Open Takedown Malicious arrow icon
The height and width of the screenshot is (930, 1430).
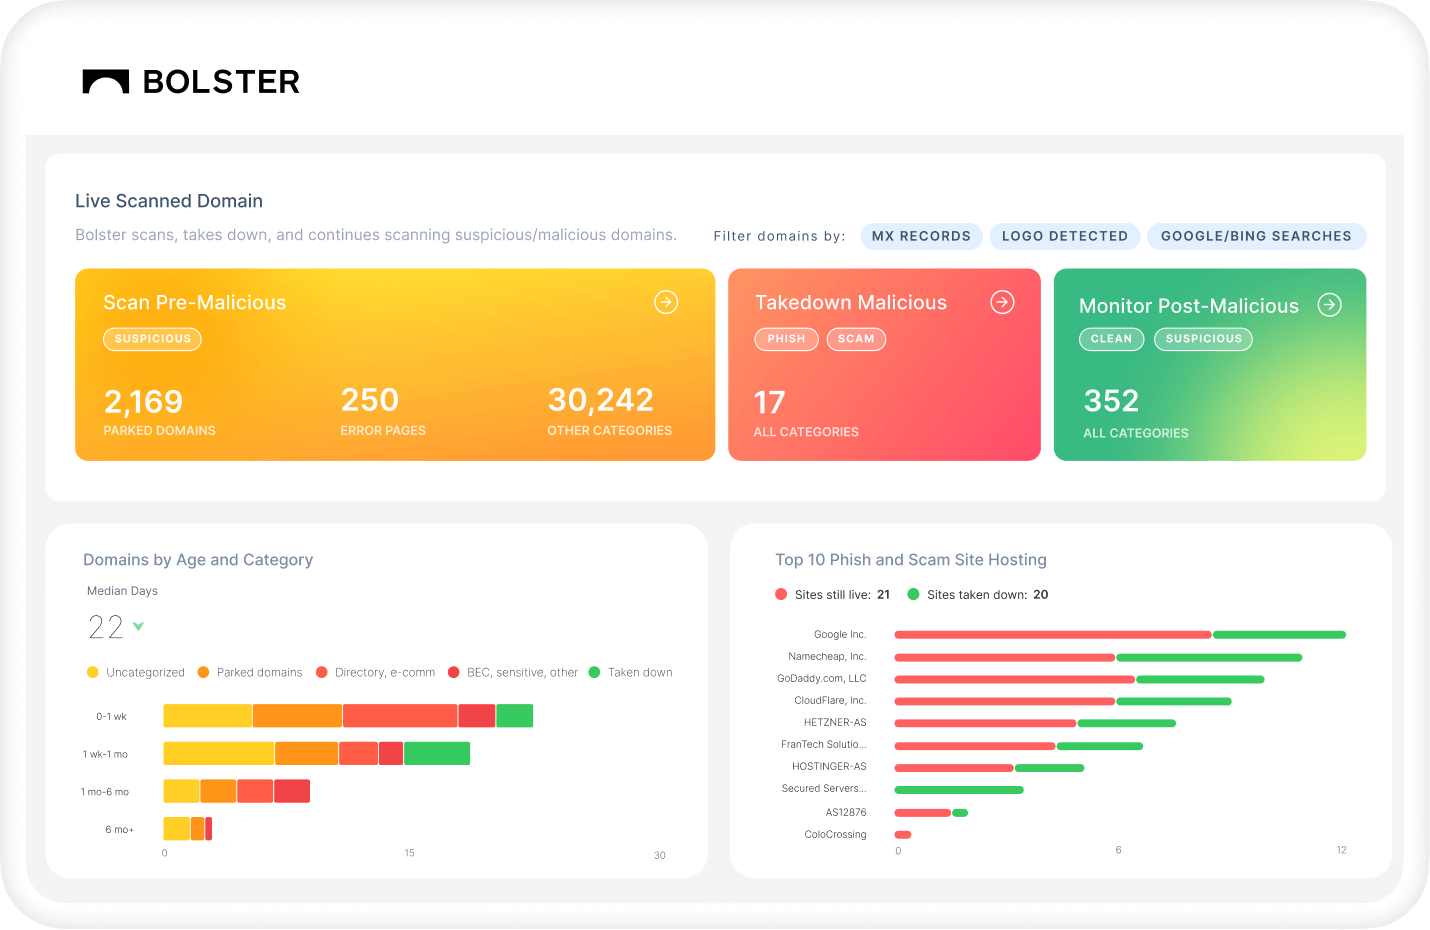(x=1002, y=302)
